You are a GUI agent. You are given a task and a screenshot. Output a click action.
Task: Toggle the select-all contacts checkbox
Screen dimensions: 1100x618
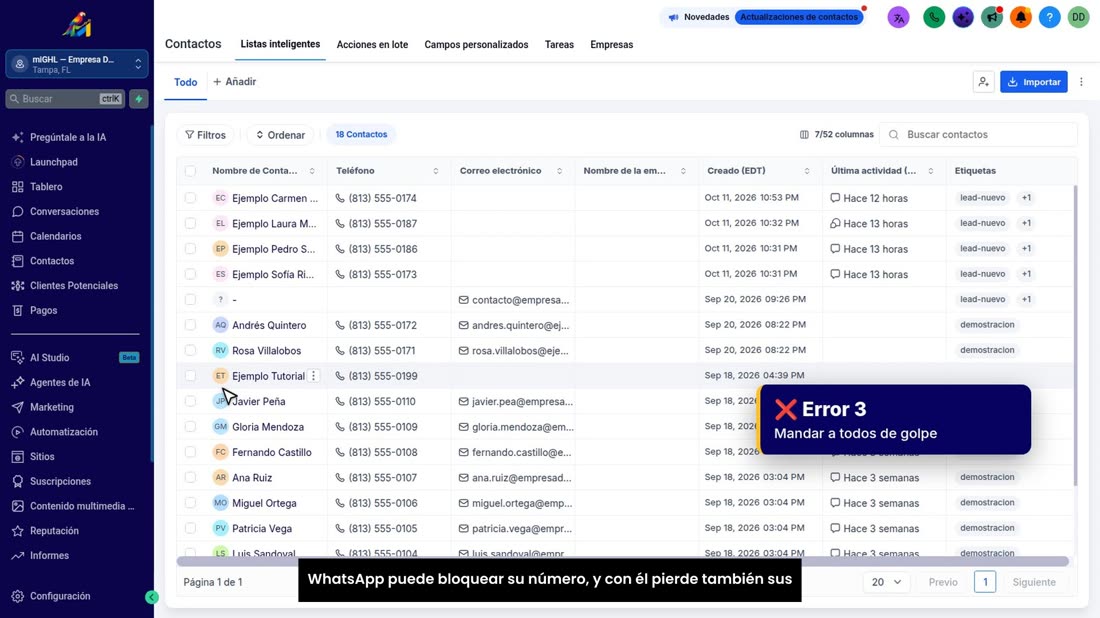click(x=190, y=171)
